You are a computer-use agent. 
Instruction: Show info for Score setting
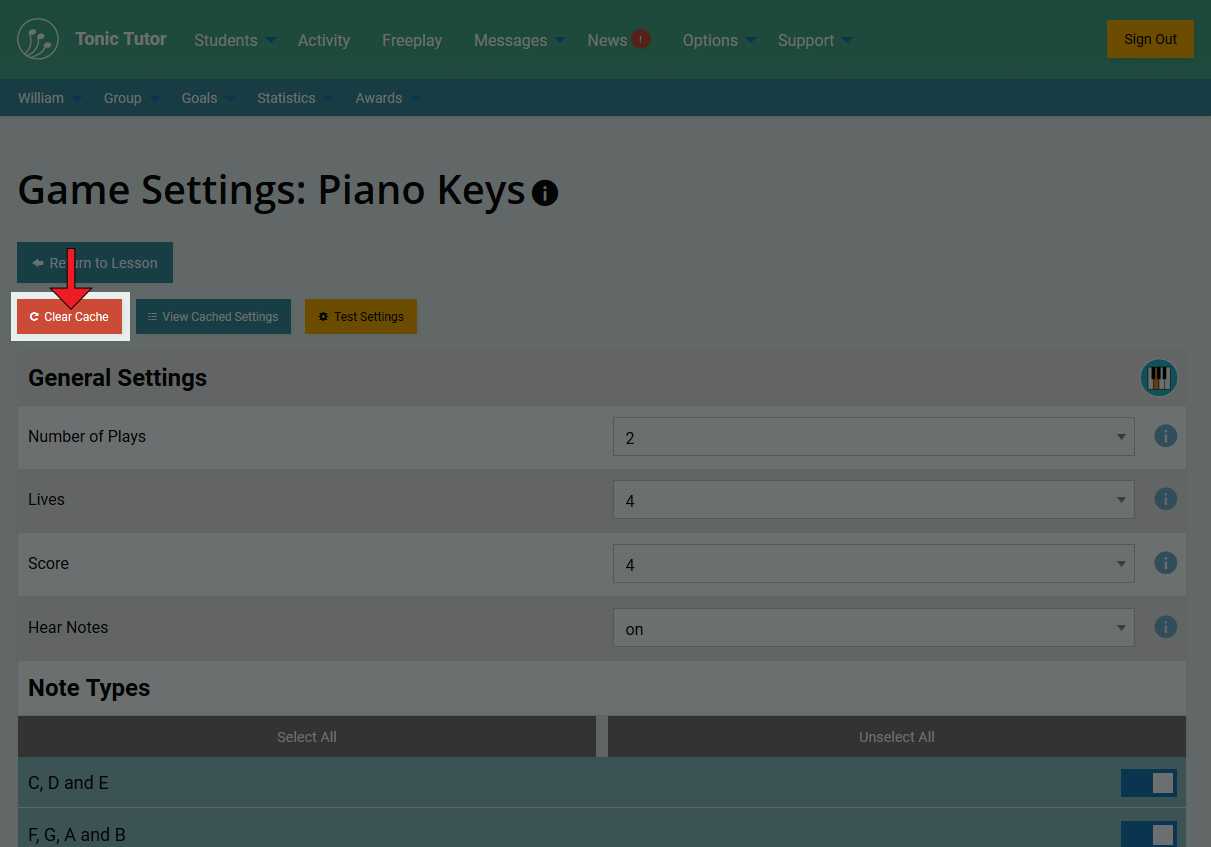(x=1165, y=563)
